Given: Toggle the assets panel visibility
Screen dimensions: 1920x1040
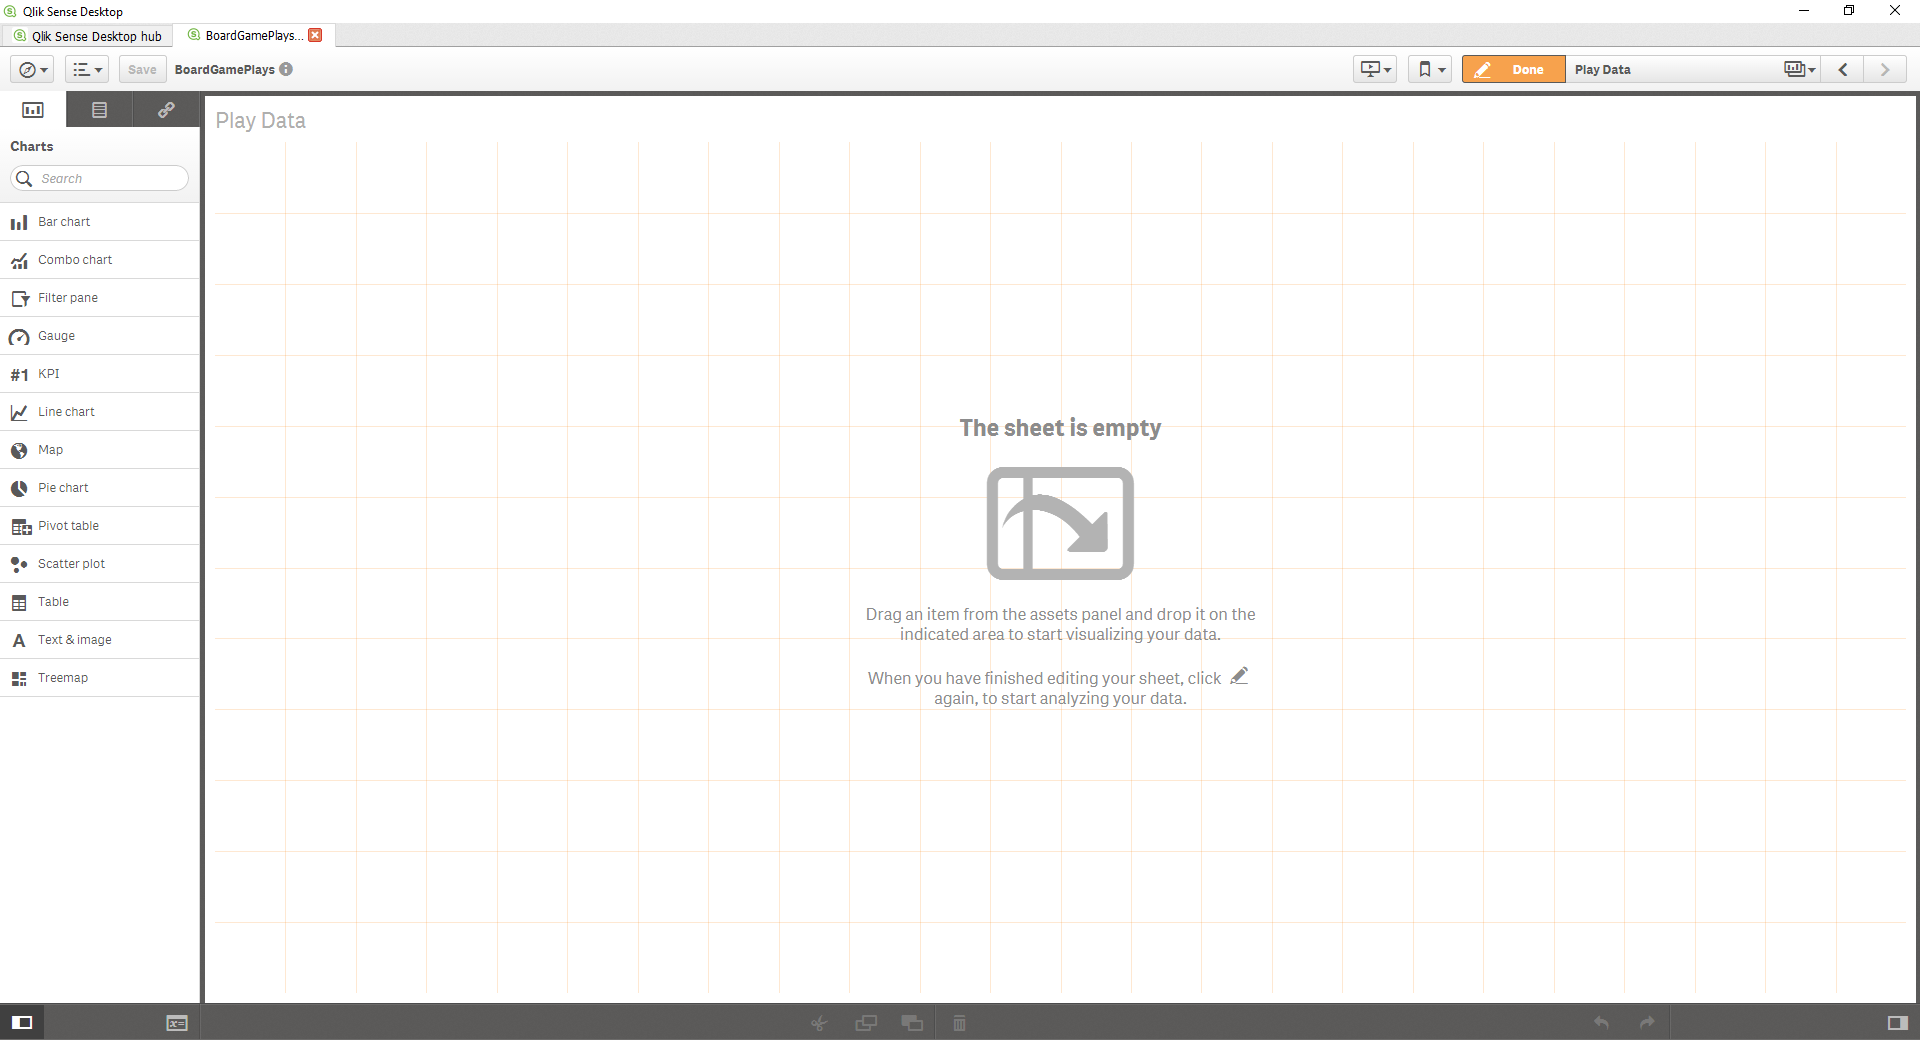Looking at the screenshot, I should click(22, 1022).
